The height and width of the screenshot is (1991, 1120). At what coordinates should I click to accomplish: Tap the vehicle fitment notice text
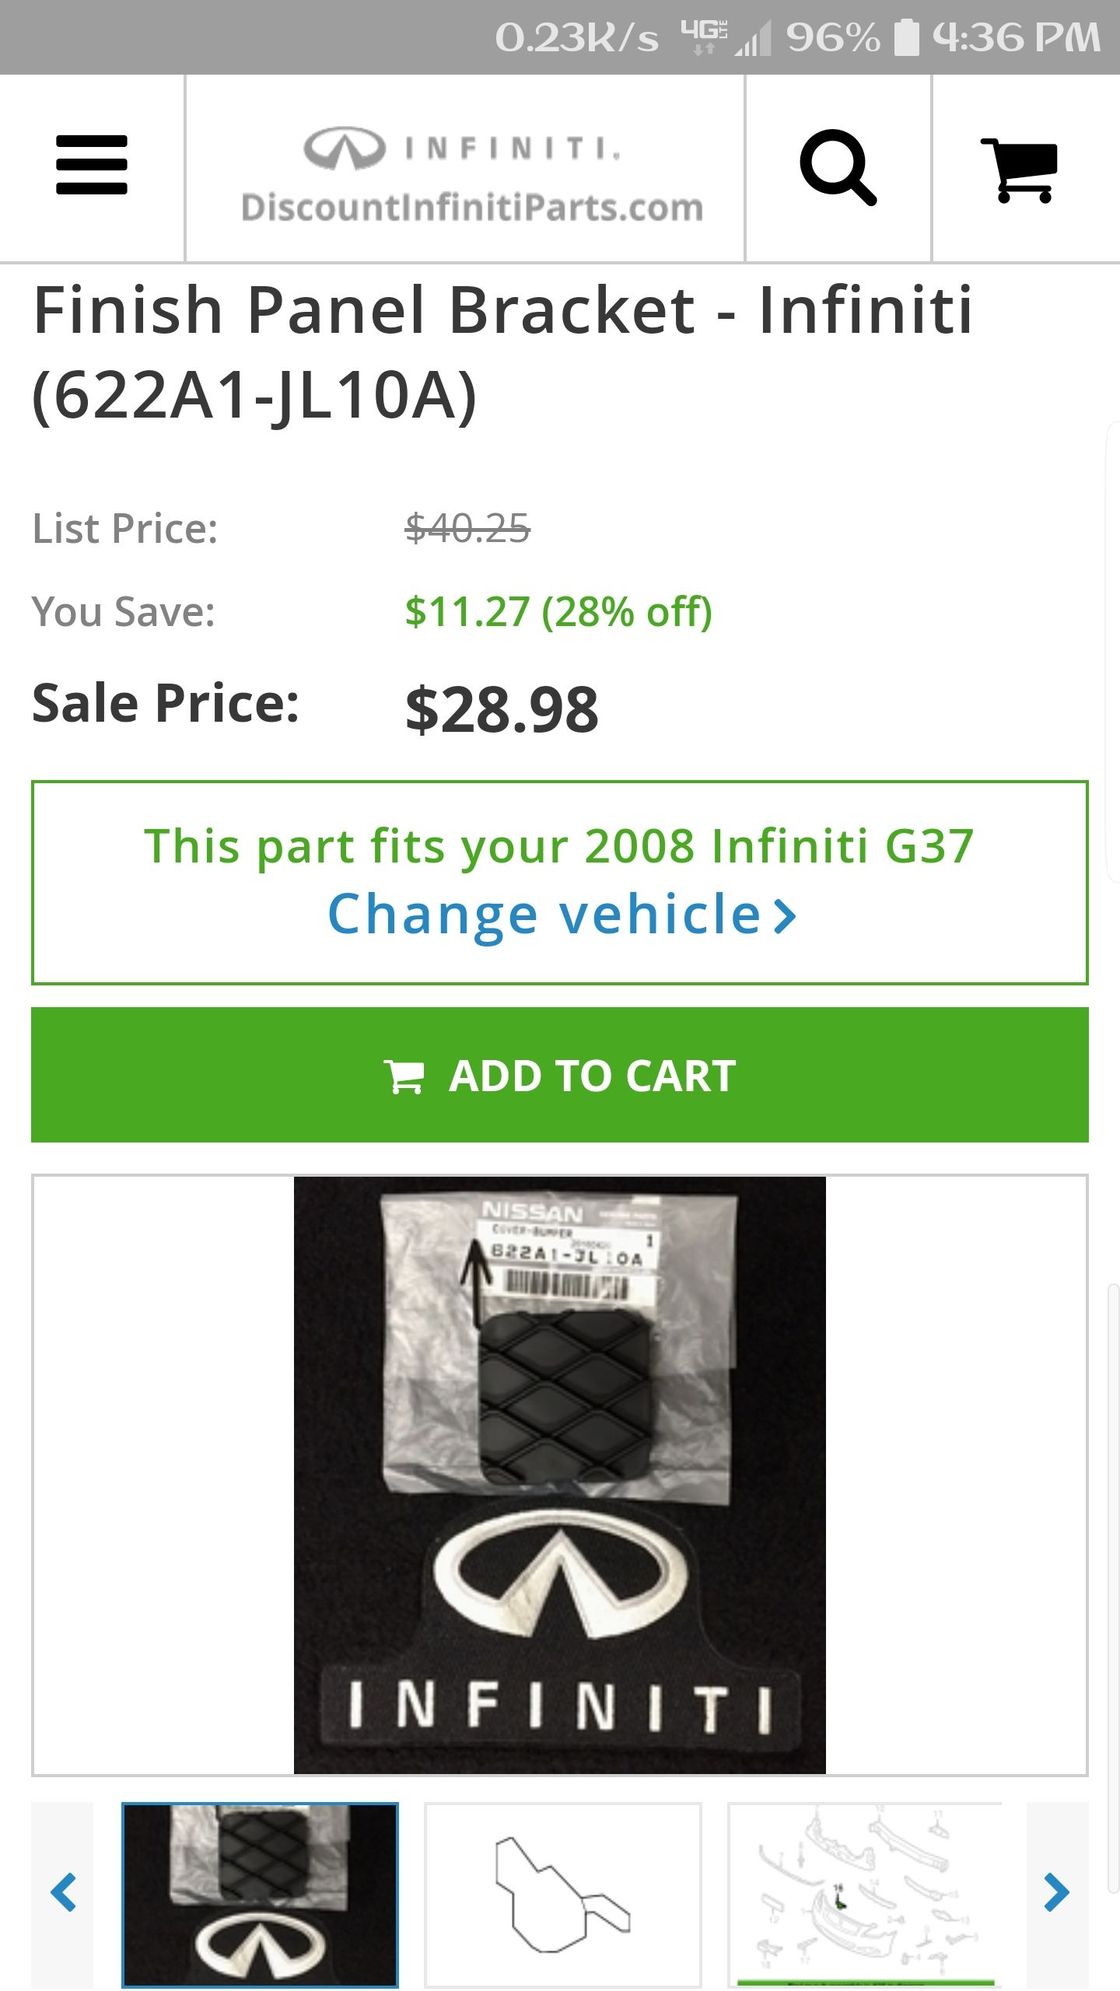[559, 846]
